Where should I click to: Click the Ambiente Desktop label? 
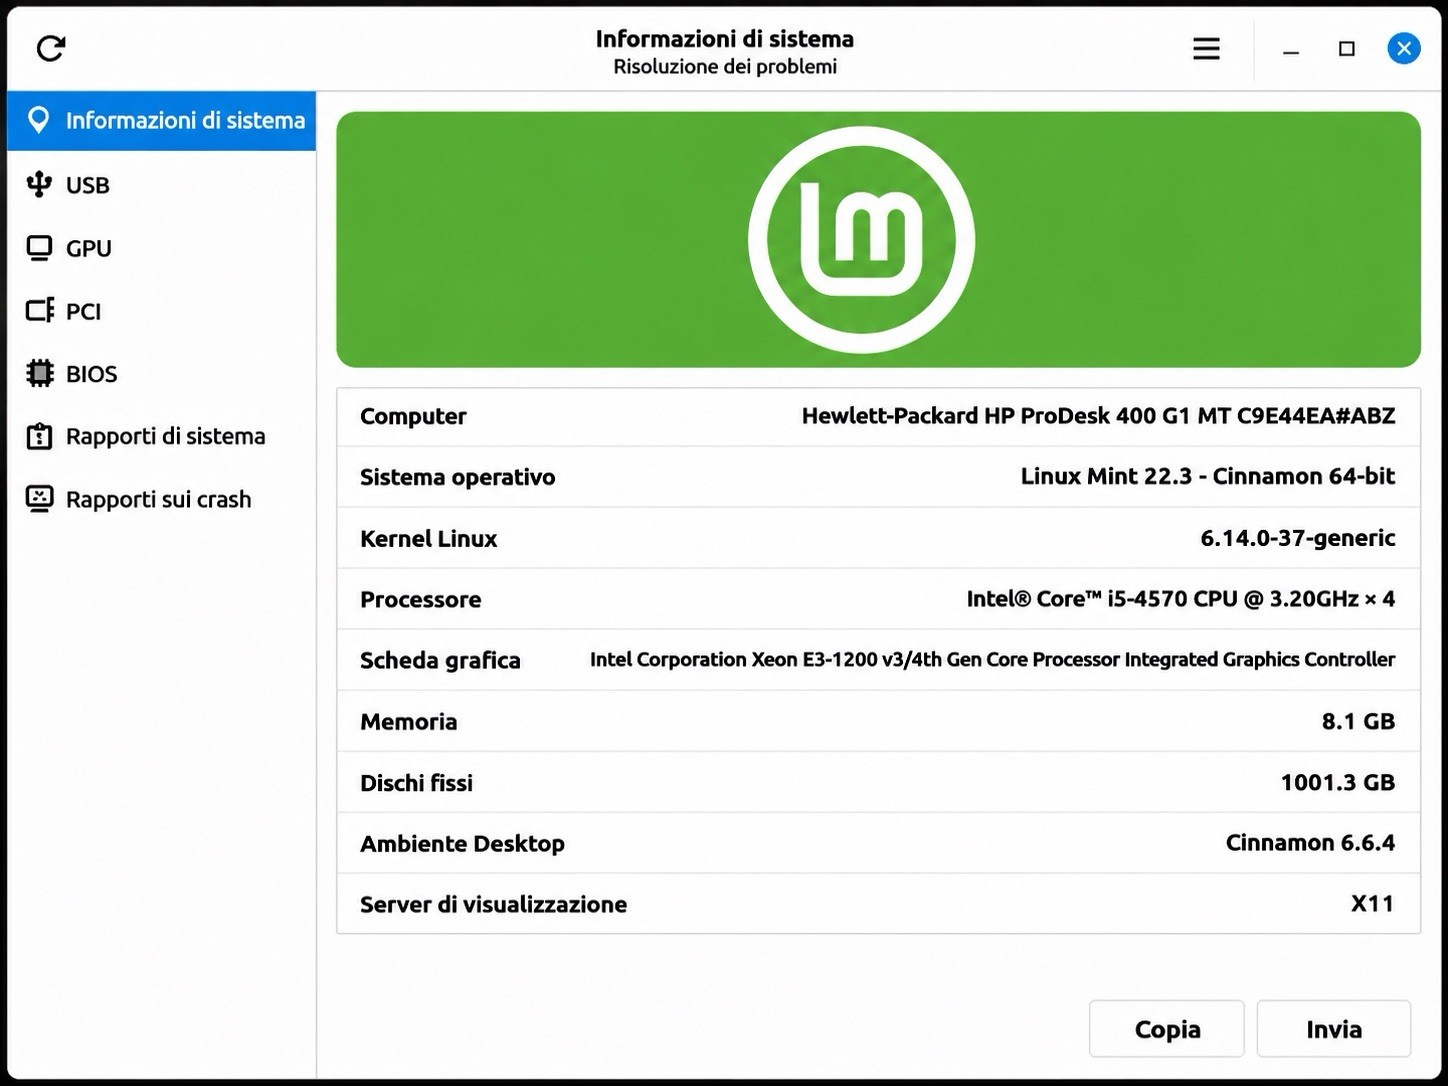point(462,843)
